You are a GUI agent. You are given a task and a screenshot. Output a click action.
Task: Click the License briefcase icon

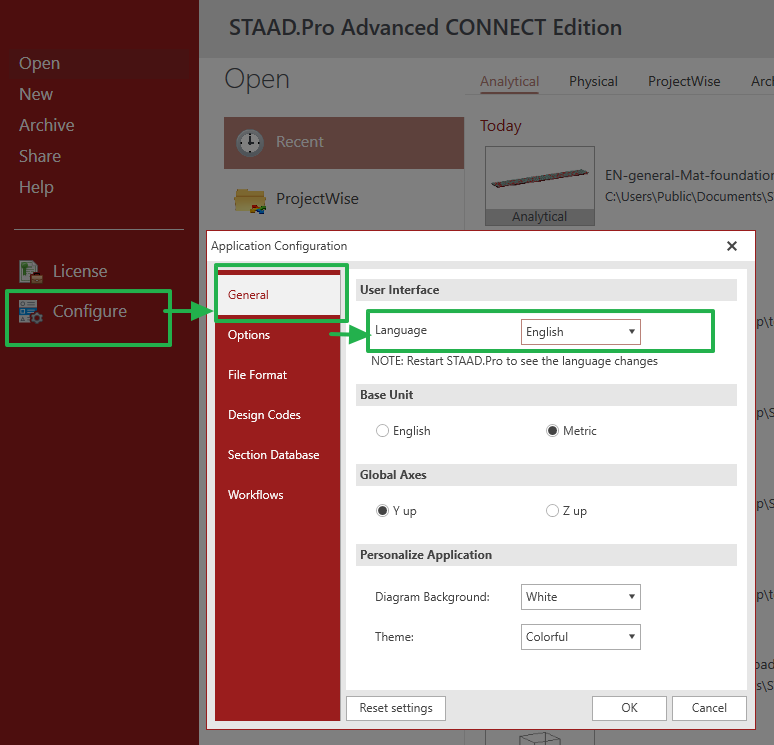(31, 272)
